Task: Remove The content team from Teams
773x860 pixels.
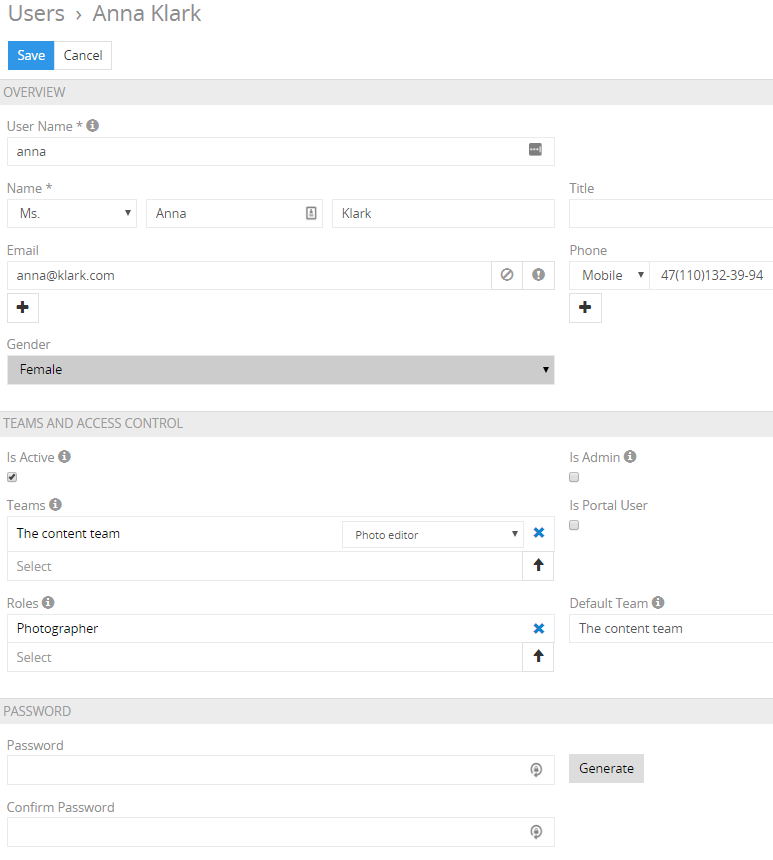Action: tap(539, 533)
